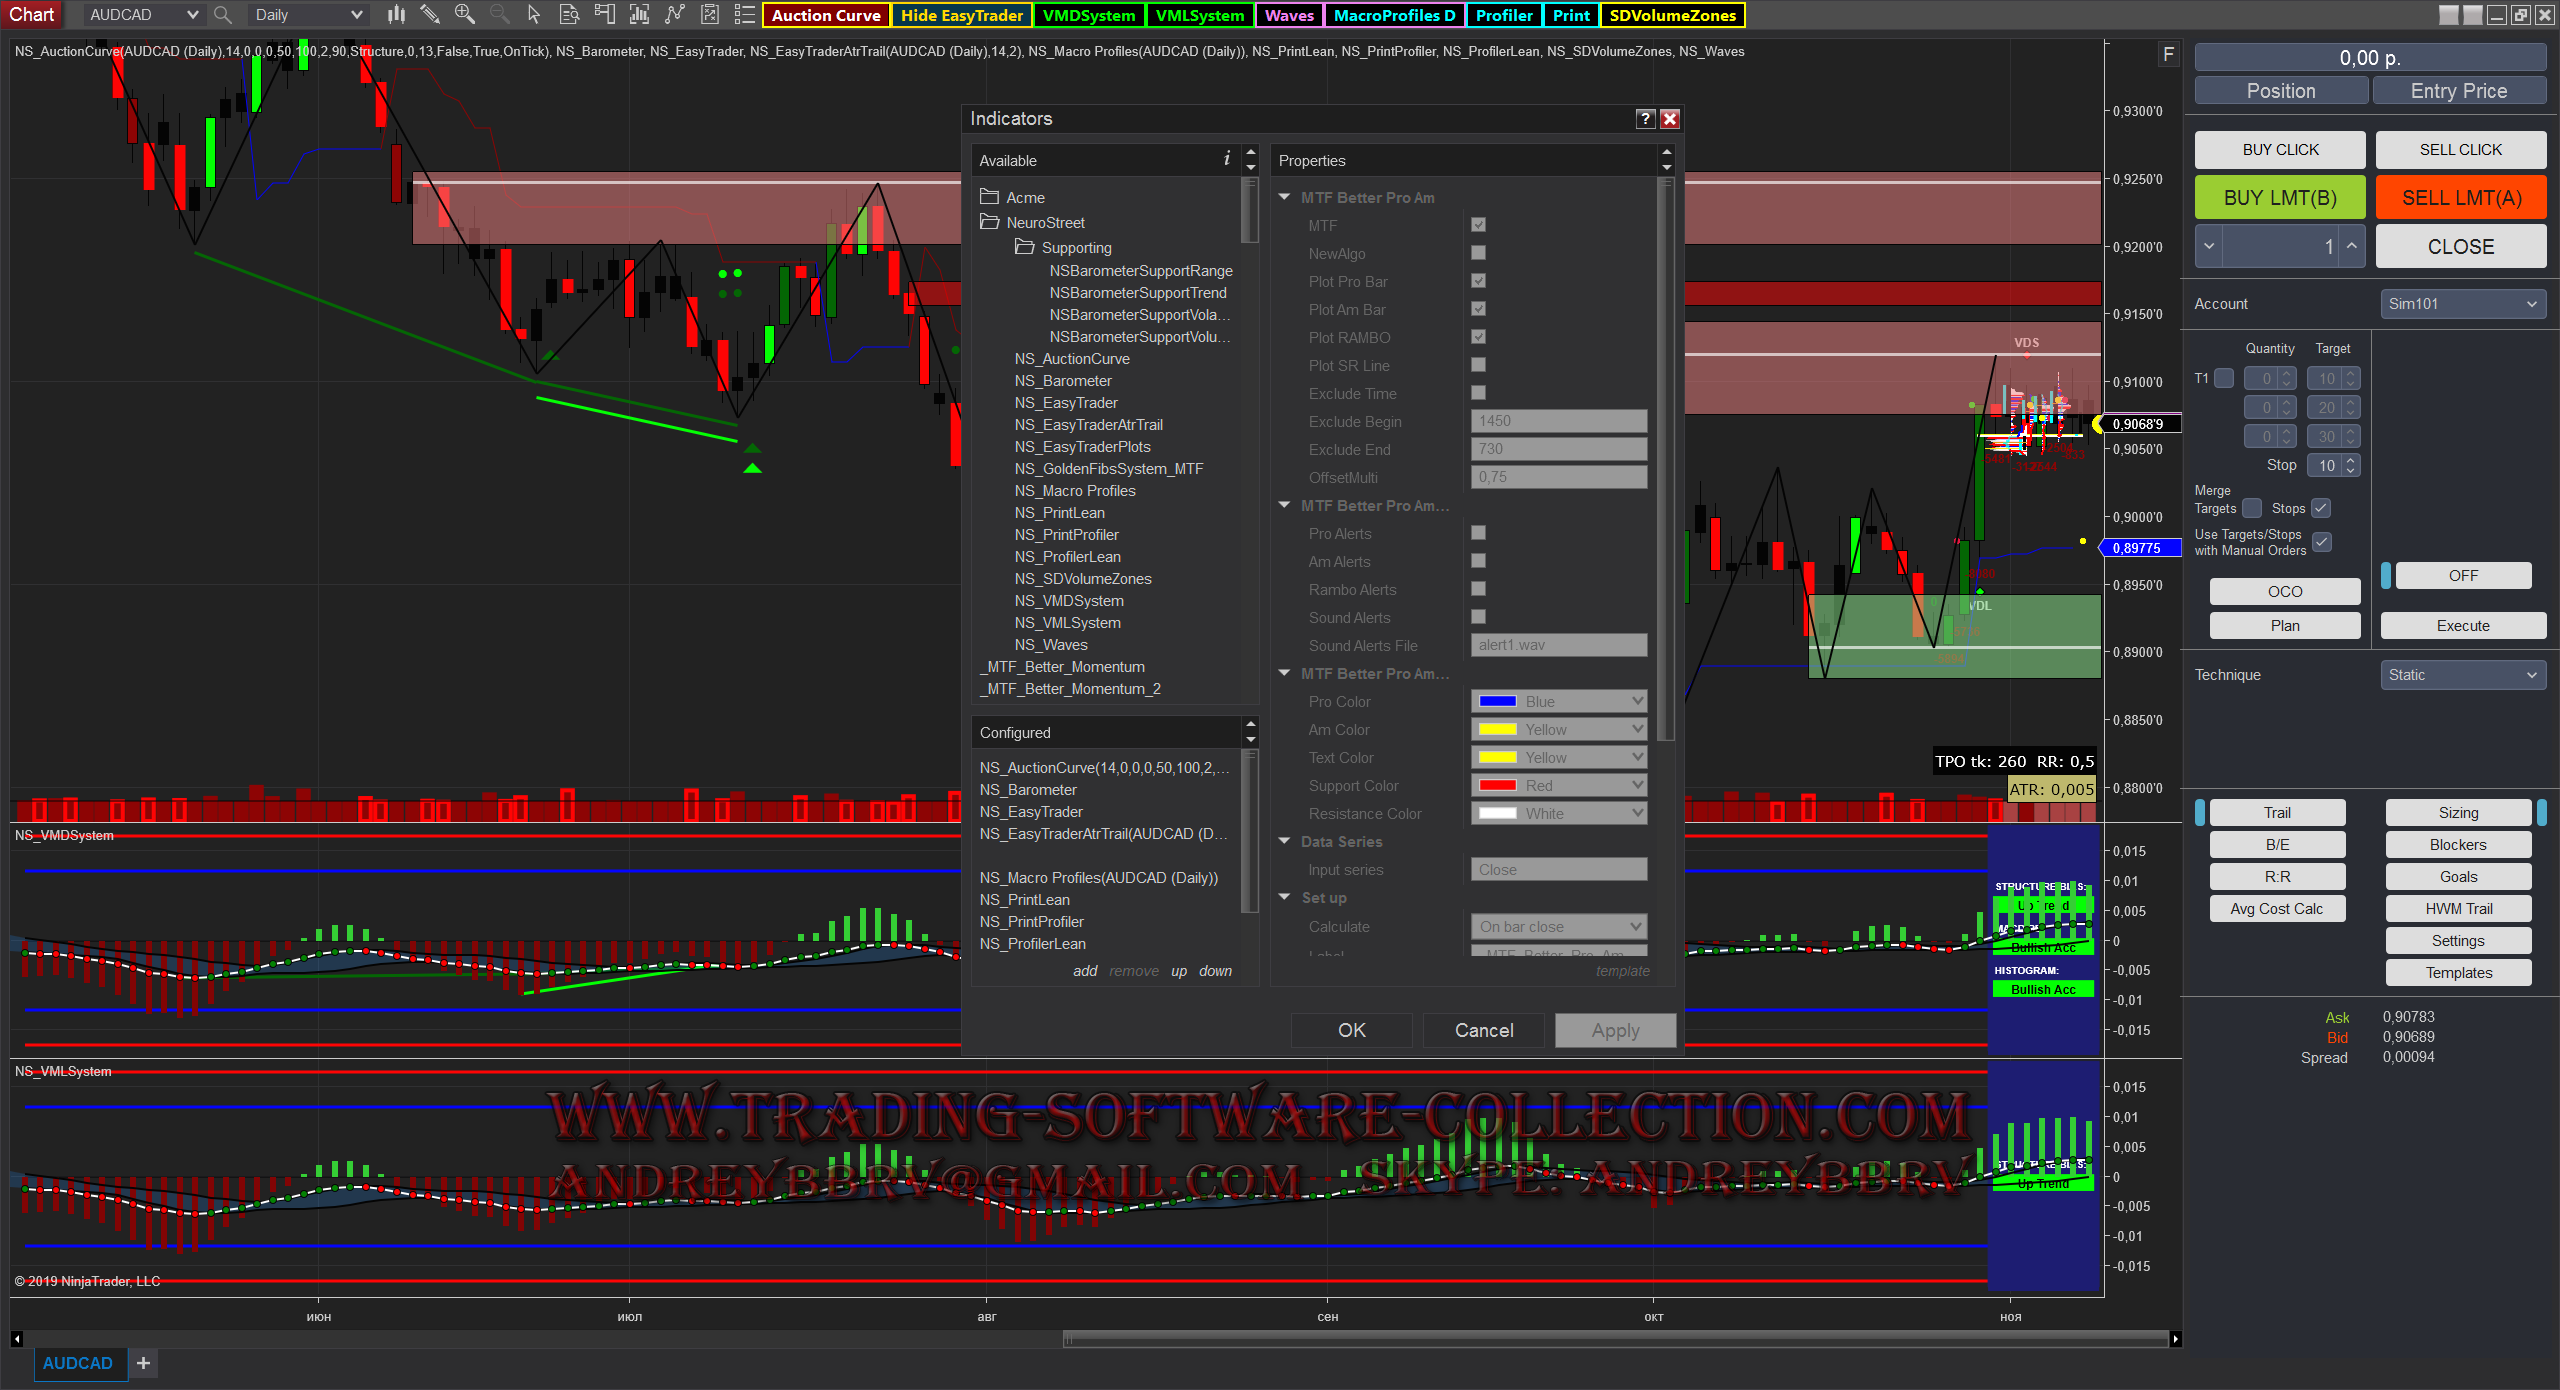Open the Indicators toolbar icon

(x=675, y=14)
